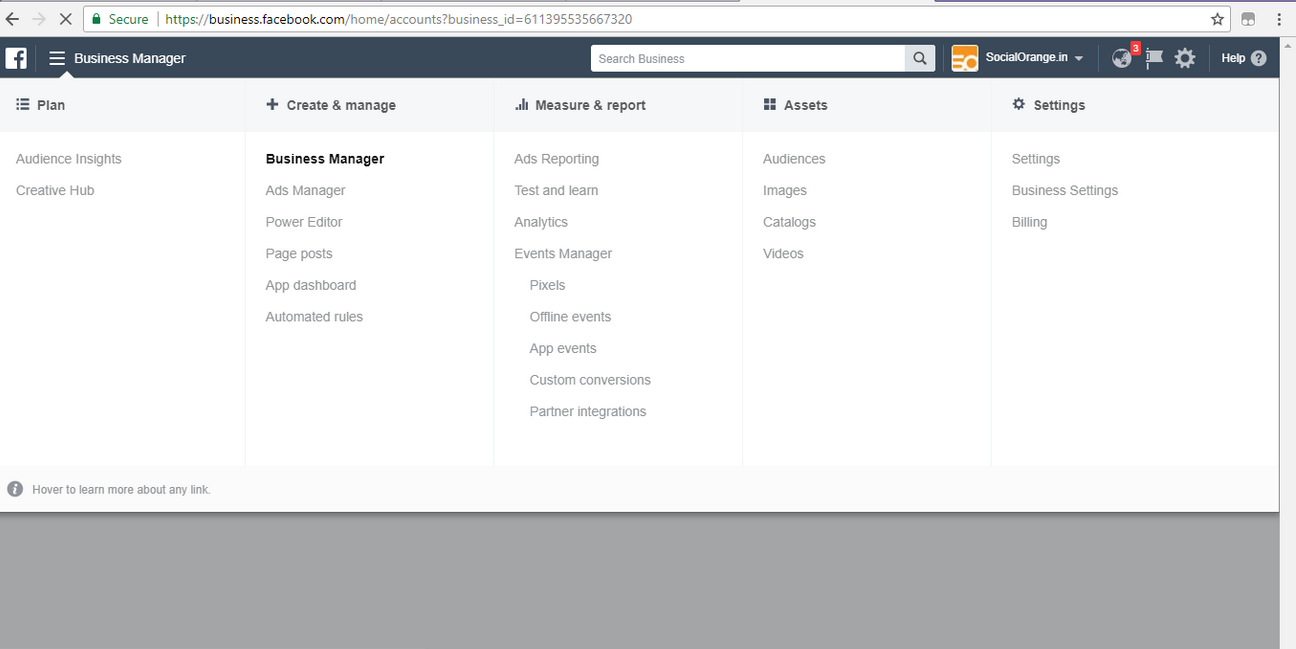Go to Business Settings
Screen dimensions: 1296x649
(1064, 190)
